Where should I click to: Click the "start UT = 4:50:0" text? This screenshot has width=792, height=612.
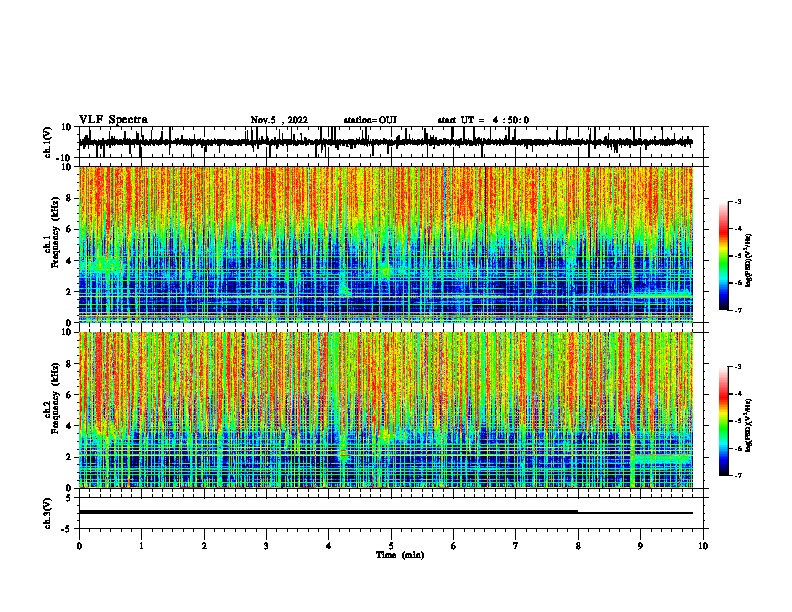[x=483, y=120]
